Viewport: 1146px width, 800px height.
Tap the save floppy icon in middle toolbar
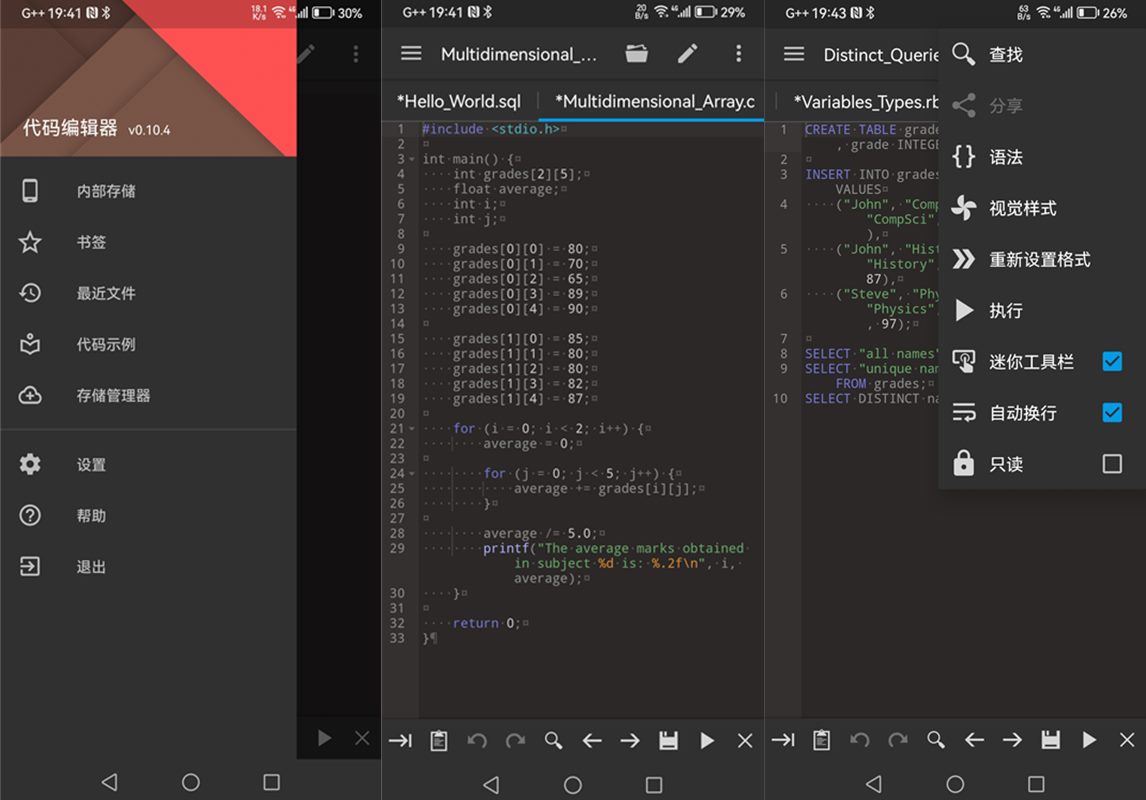pyautogui.click(x=668, y=740)
